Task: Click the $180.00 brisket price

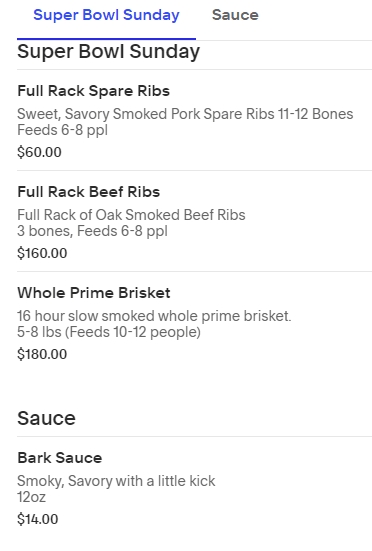Action: coord(42,354)
